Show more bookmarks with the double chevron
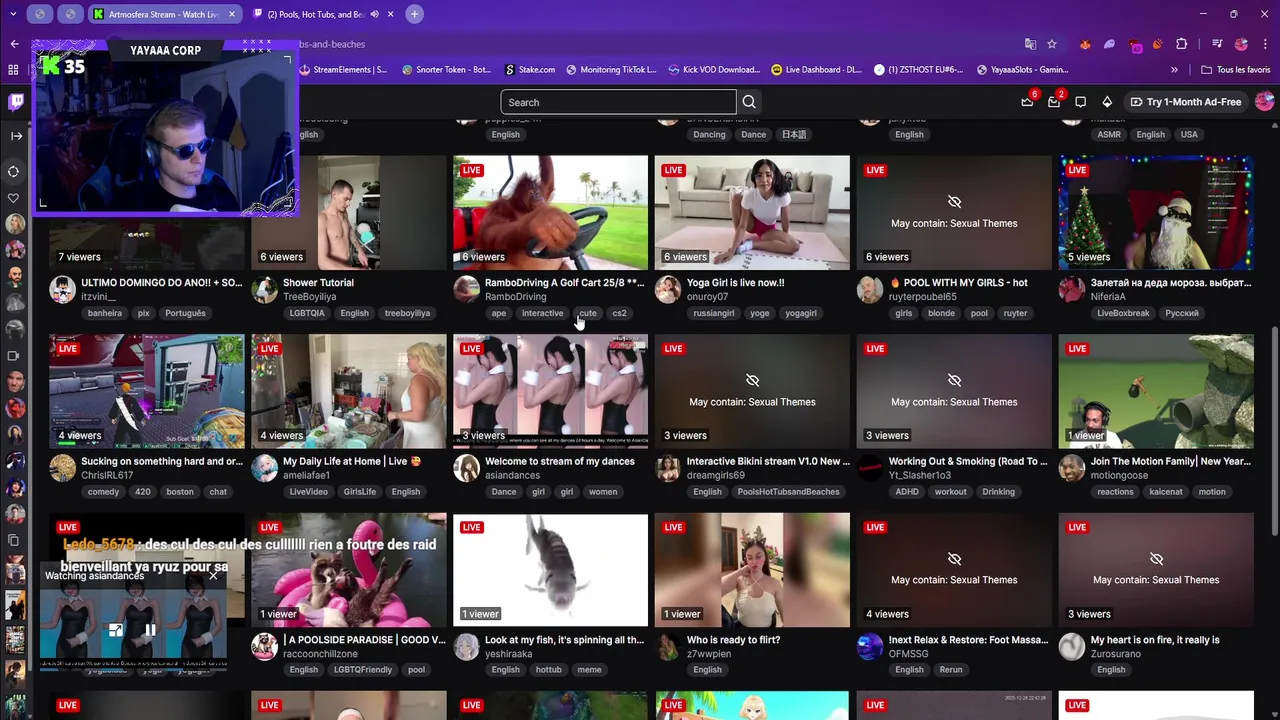Viewport: 1280px width, 720px height. point(1175,70)
